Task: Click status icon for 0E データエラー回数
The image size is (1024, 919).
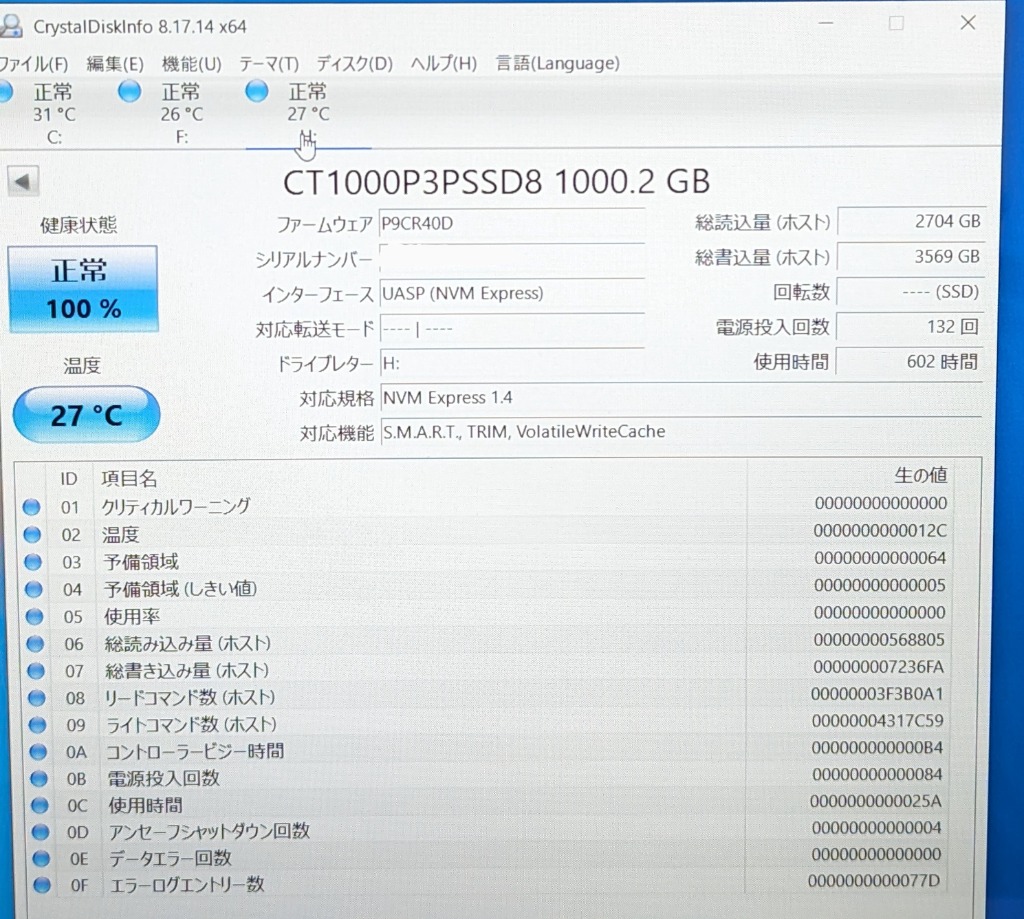Action: point(41,858)
